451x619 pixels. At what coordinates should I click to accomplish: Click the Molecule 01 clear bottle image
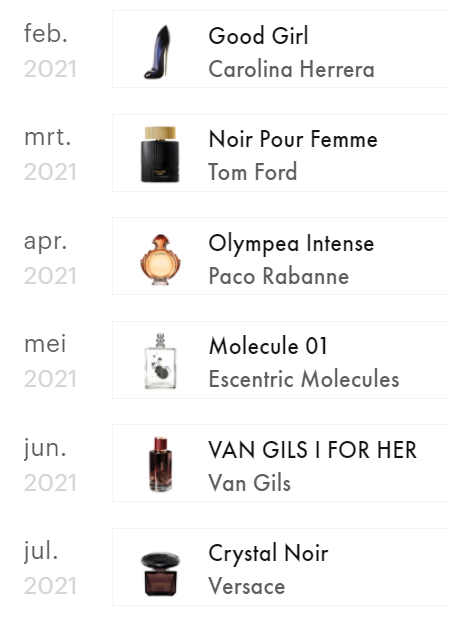coord(160,361)
